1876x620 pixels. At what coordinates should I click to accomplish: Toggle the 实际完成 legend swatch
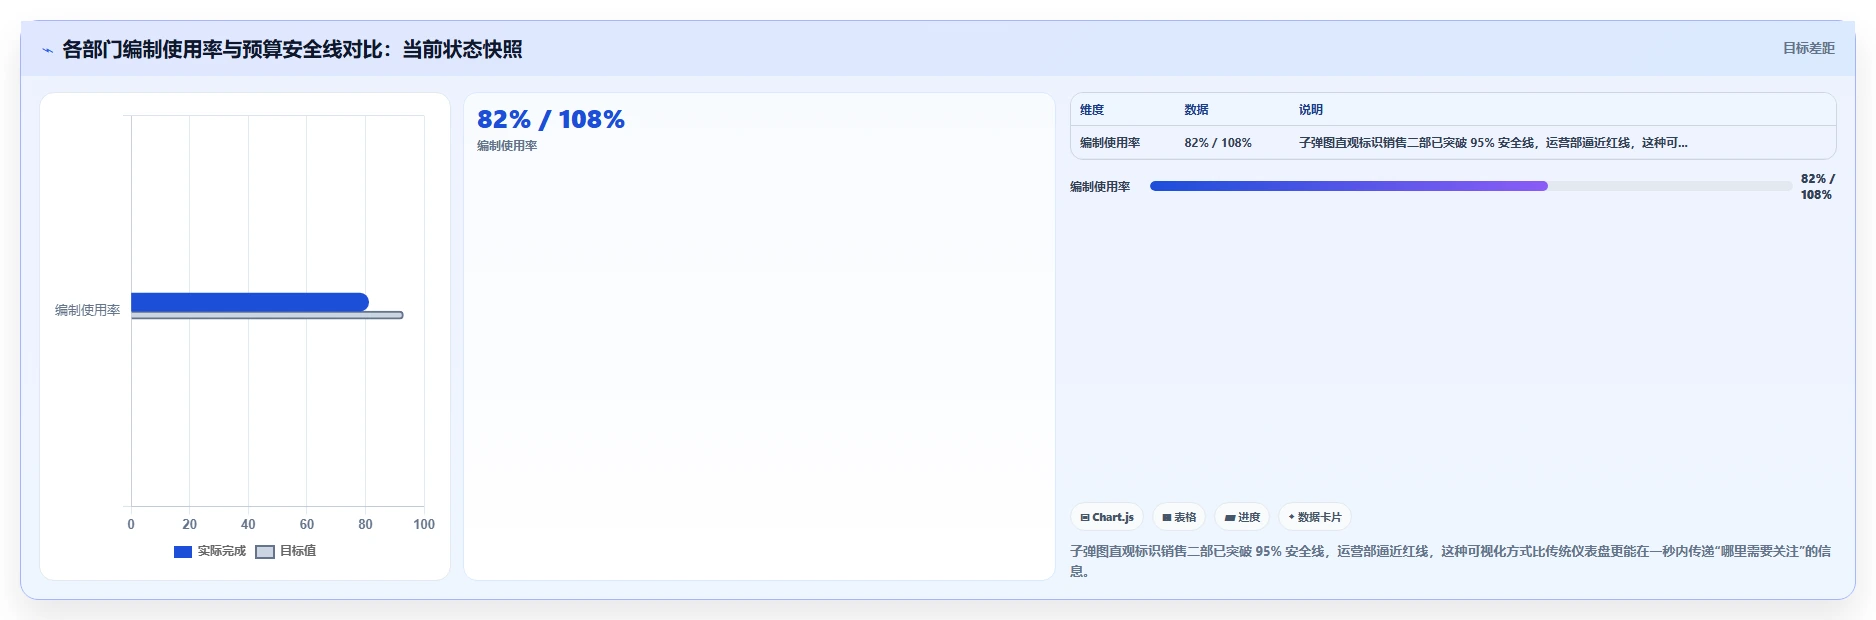[183, 551]
